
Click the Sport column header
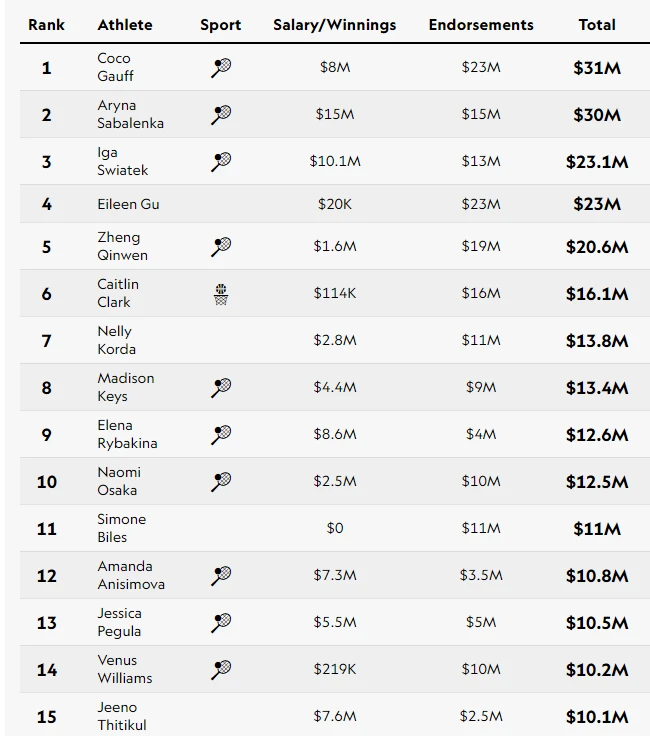(220, 25)
